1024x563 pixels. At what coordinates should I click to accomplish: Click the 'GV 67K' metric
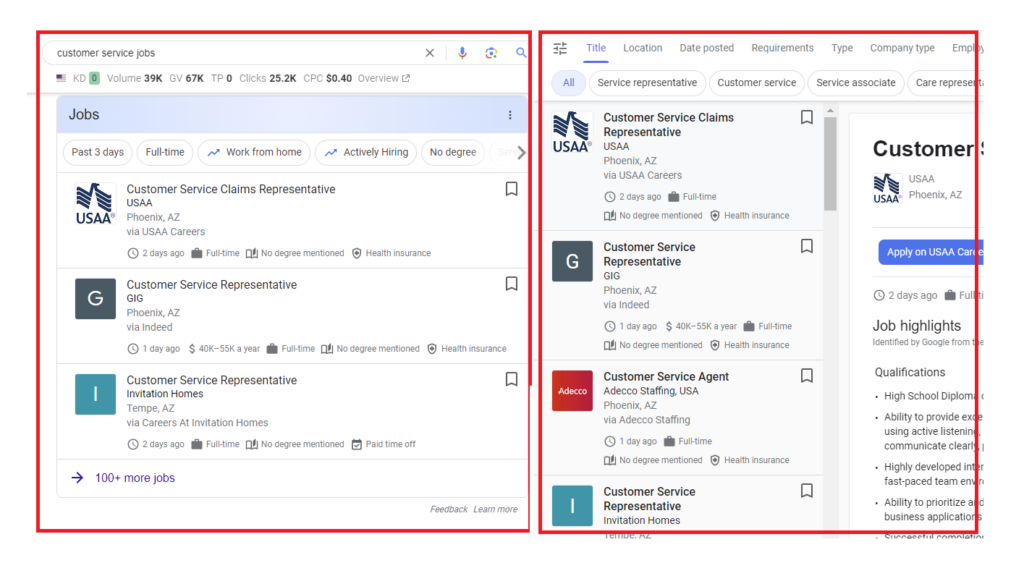point(186,78)
